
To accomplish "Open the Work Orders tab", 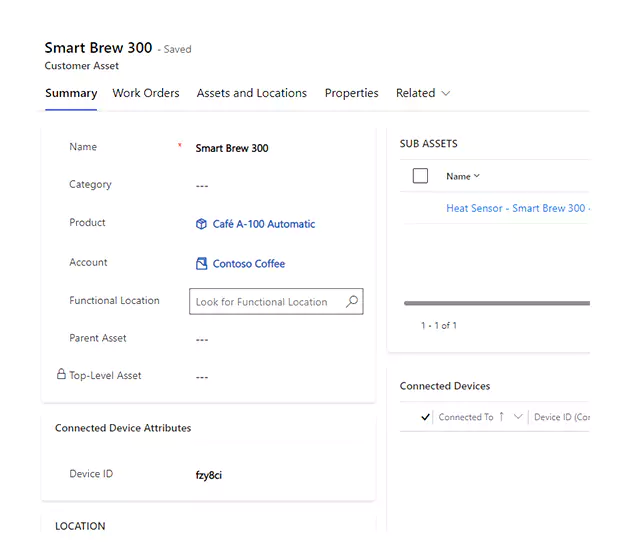I will point(146,93).
